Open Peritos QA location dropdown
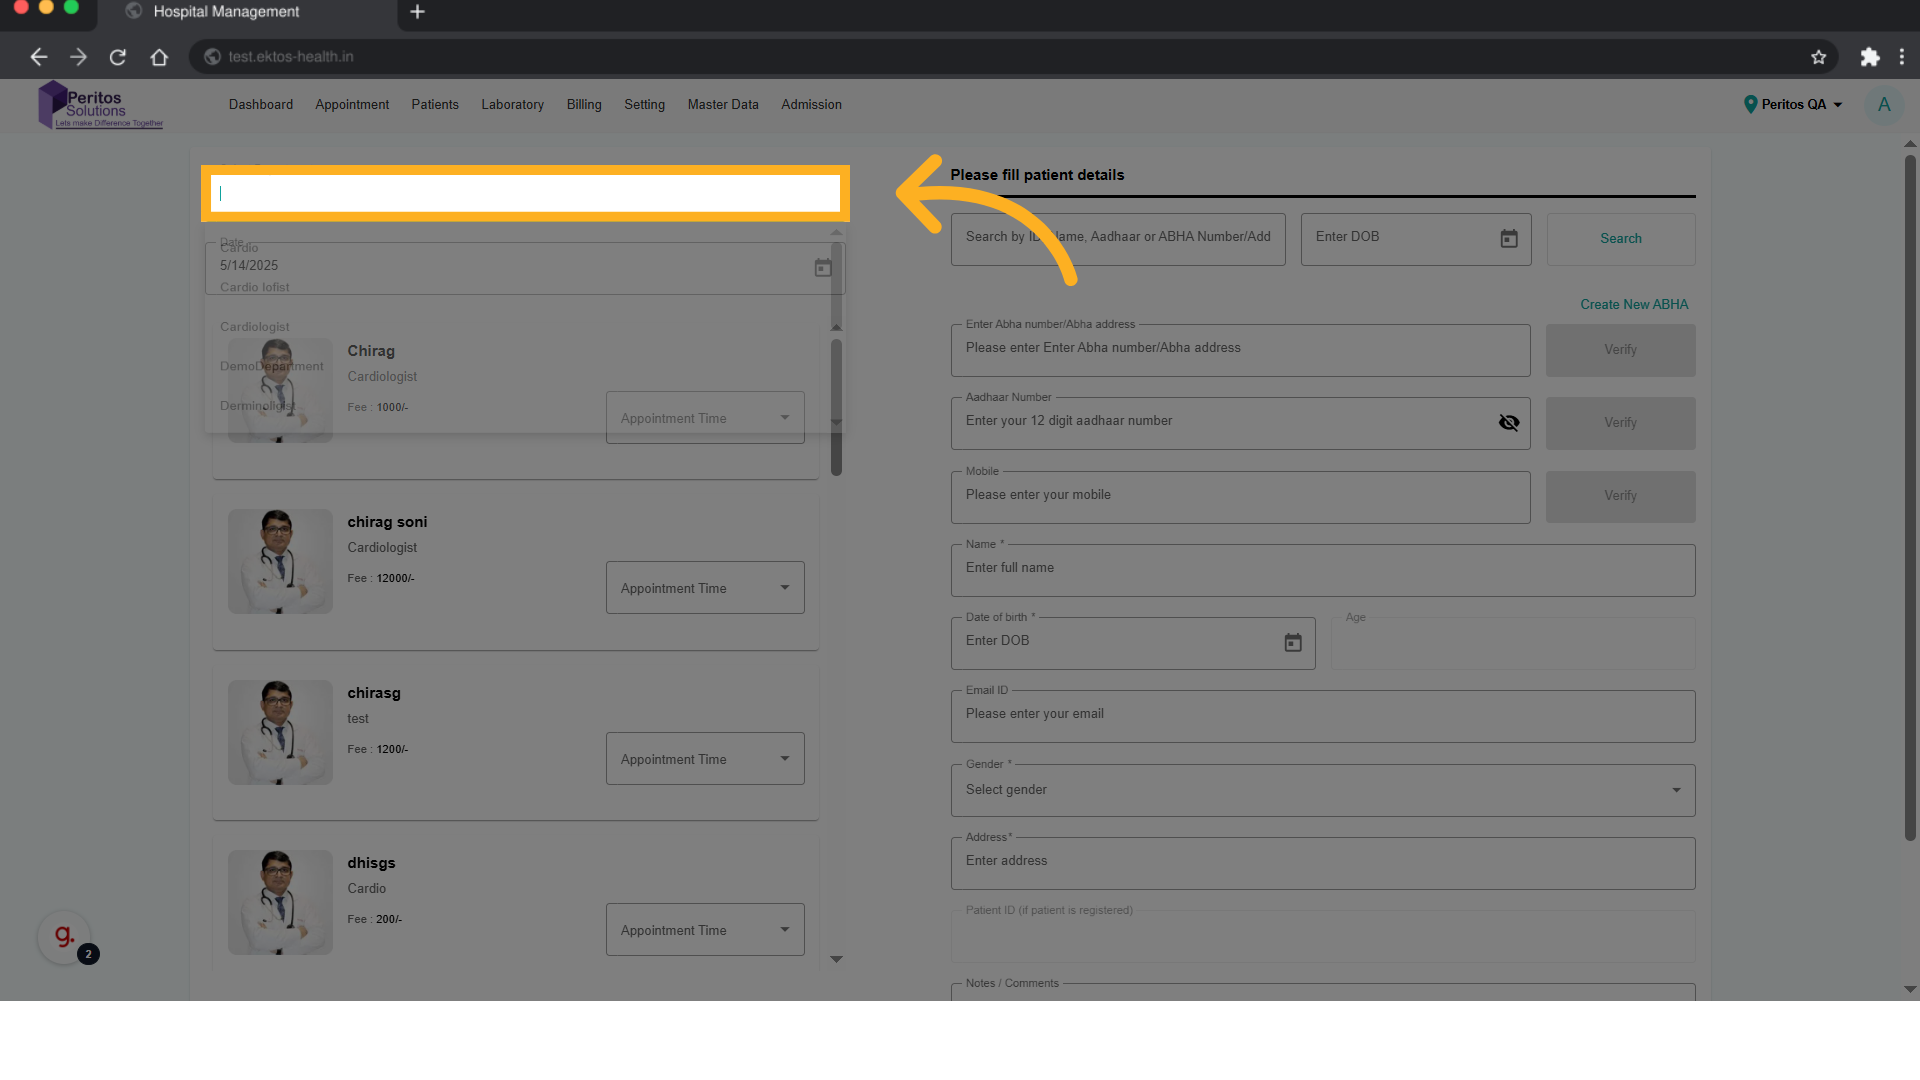Viewport: 1920px width, 1080px height. pos(1793,105)
